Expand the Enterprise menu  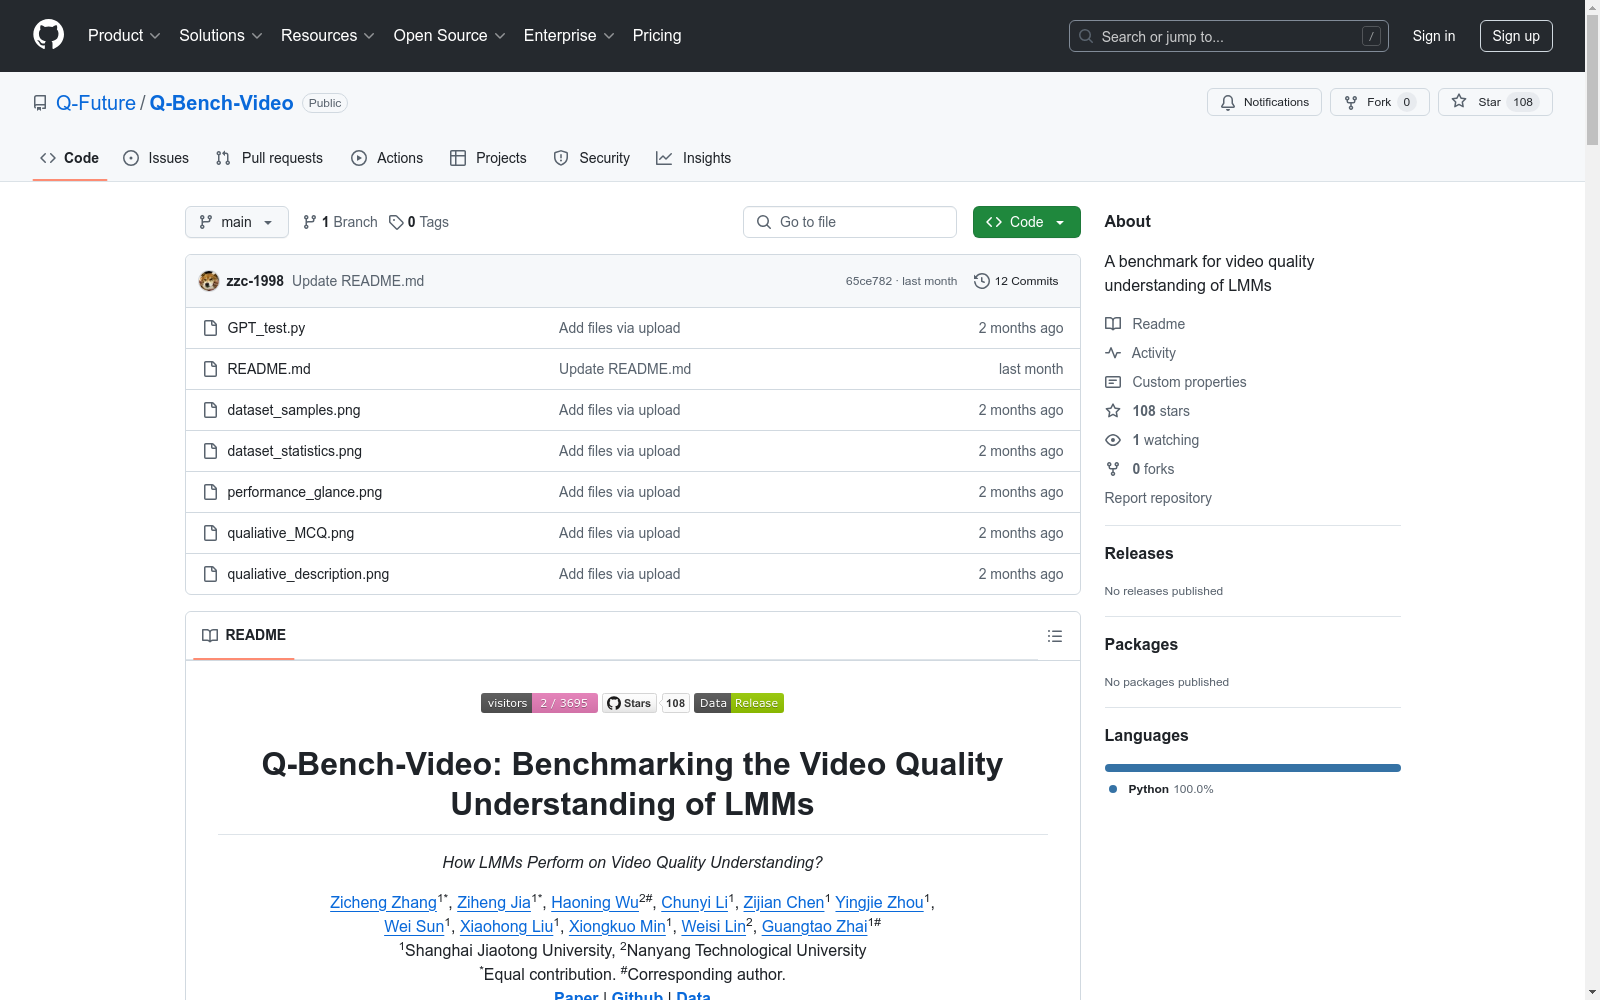569,36
